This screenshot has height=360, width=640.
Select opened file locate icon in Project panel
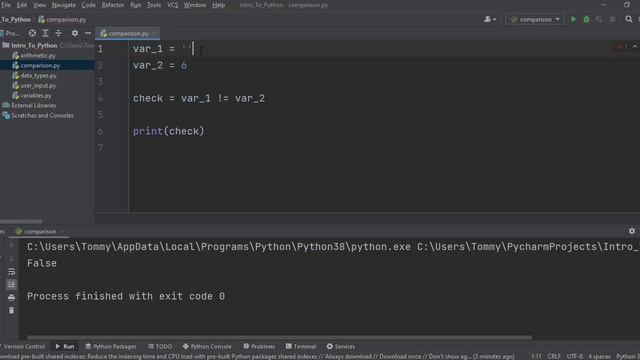point(32,33)
